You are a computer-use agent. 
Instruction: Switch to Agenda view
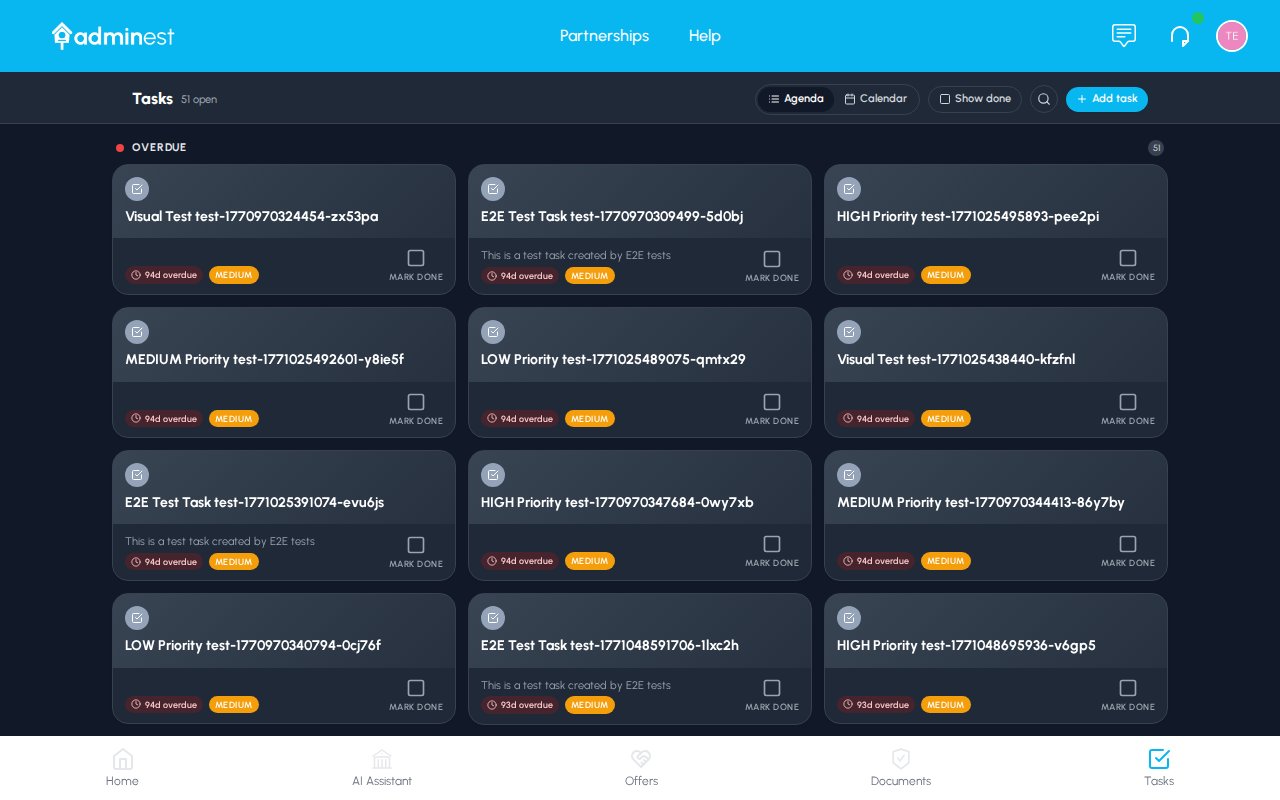tap(796, 99)
